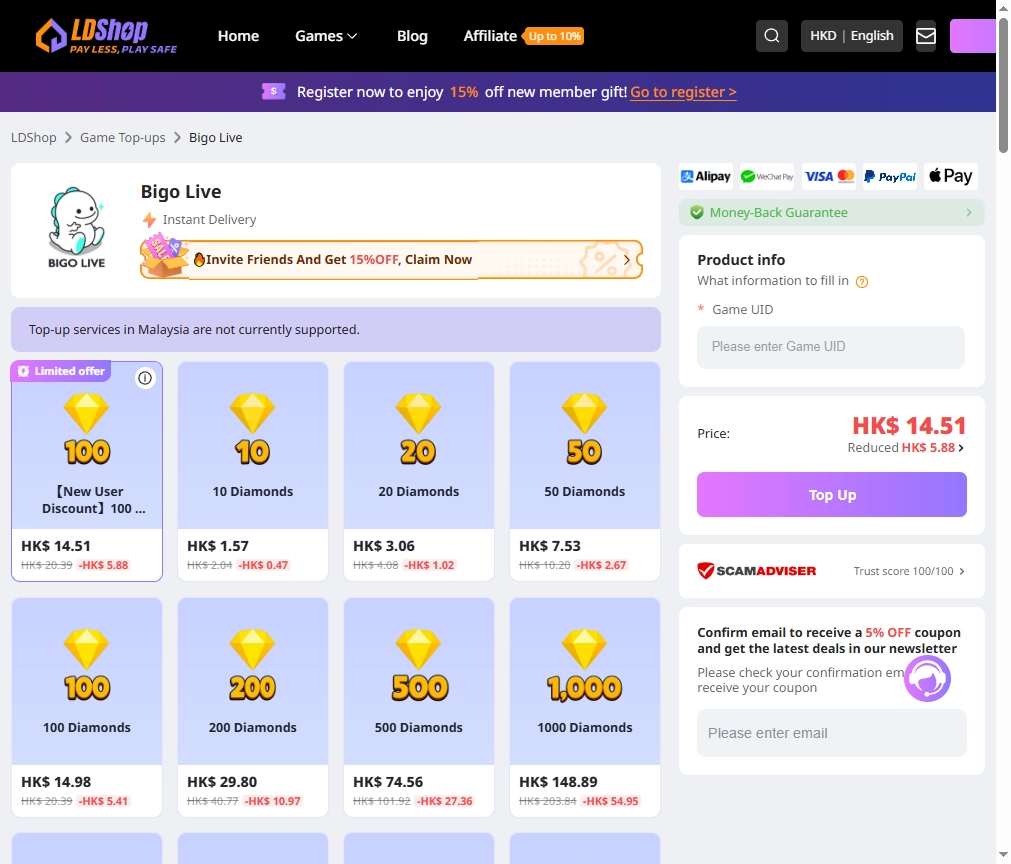This screenshot has height=864, width=1011.
Task: Focus the Game UID input field
Action: coord(831,347)
